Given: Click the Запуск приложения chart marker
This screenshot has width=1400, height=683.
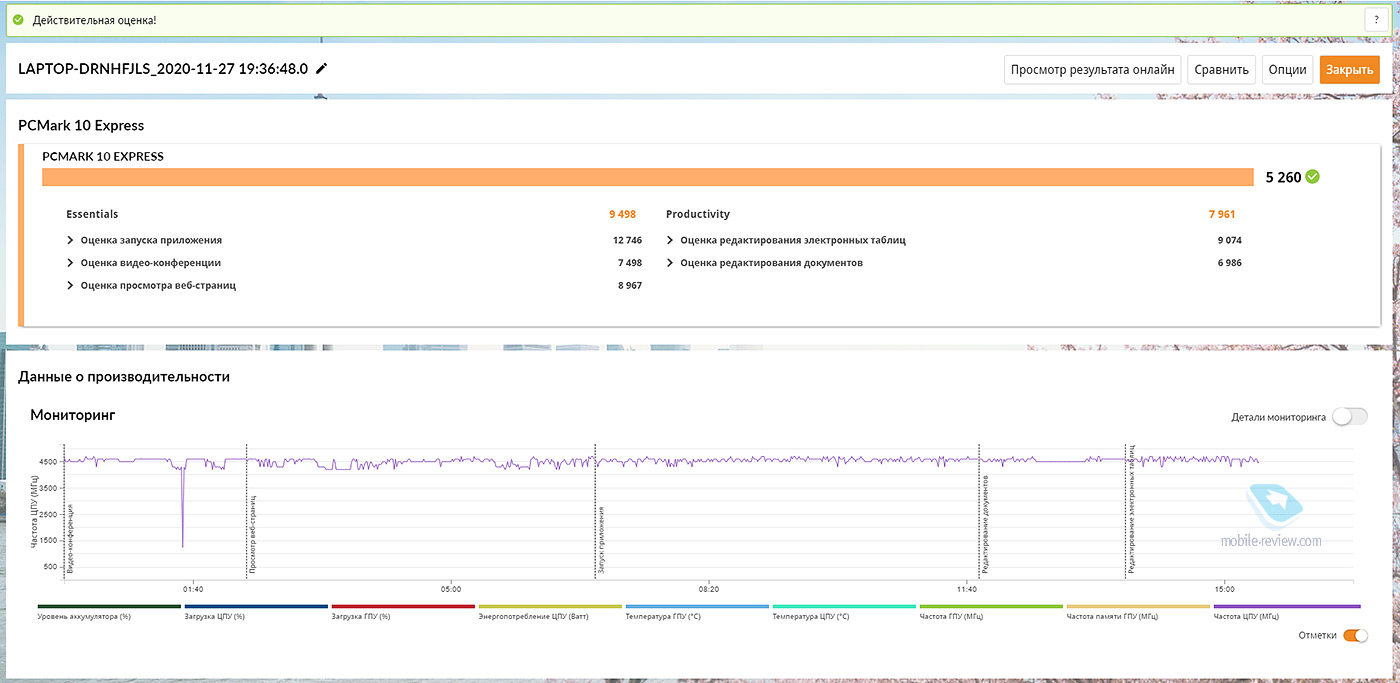Looking at the screenshot, I should tap(601, 538).
